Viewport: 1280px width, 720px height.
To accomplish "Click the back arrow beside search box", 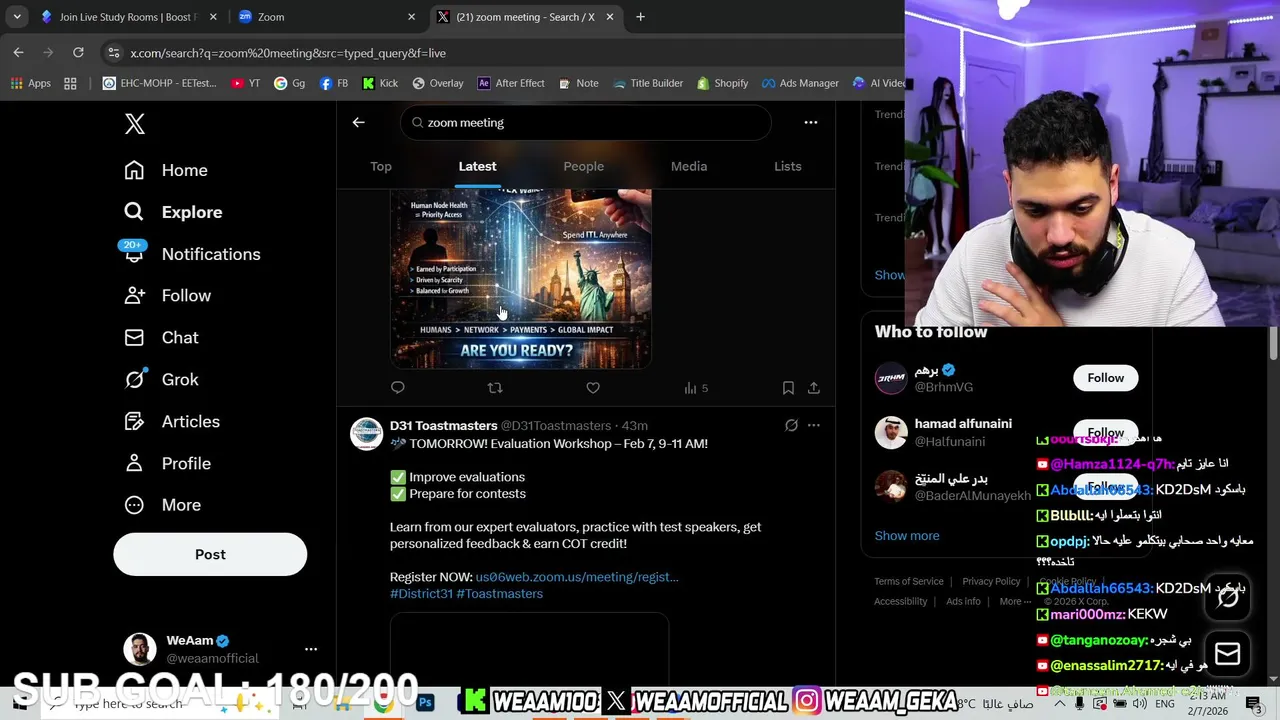I will click(358, 122).
